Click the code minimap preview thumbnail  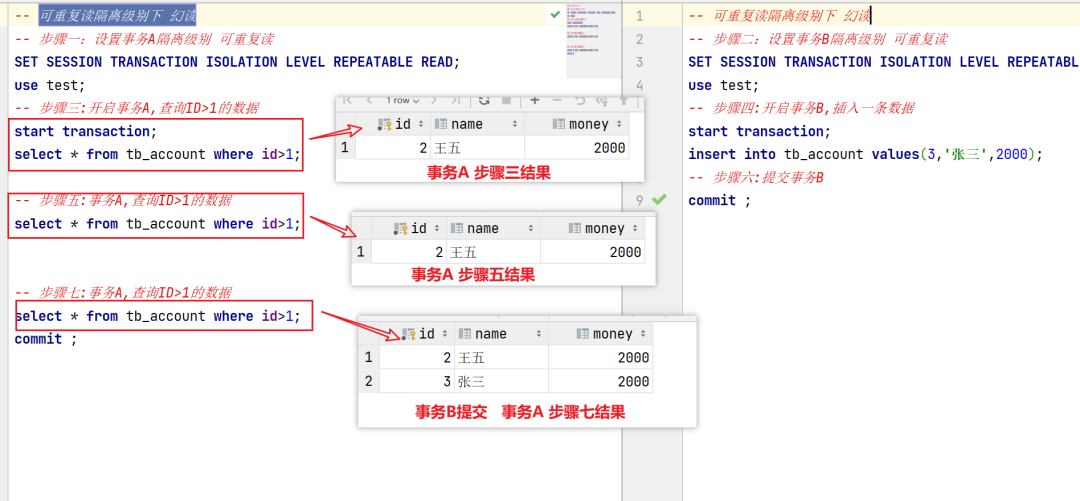592,40
